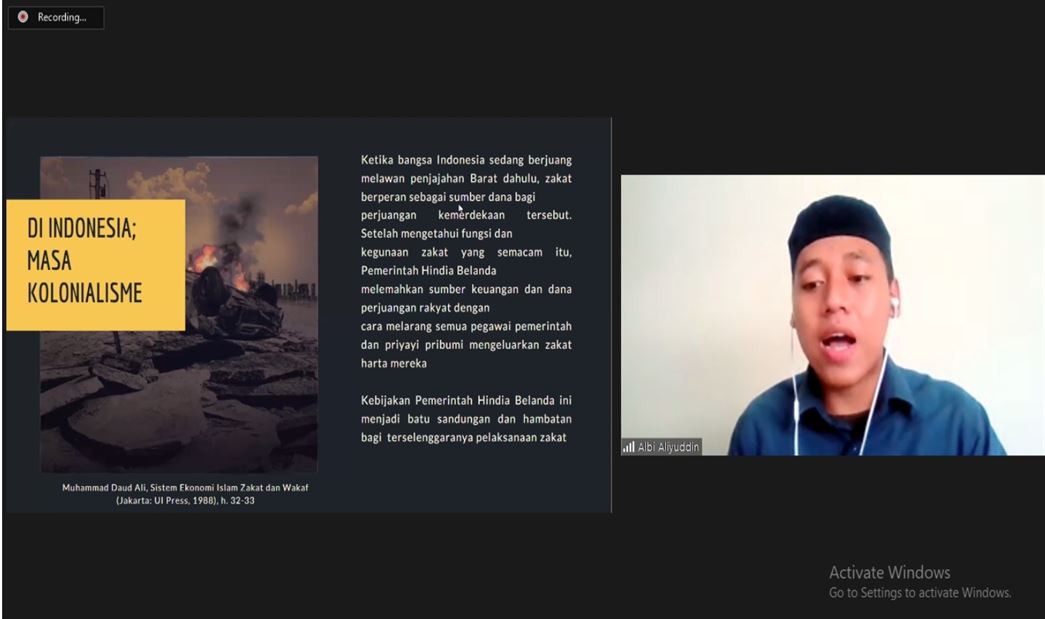Click the line "bagi terselenggaranya pelaksanaan zakat"
The width and height of the screenshot is (1045, 619).
pos(463,437)
